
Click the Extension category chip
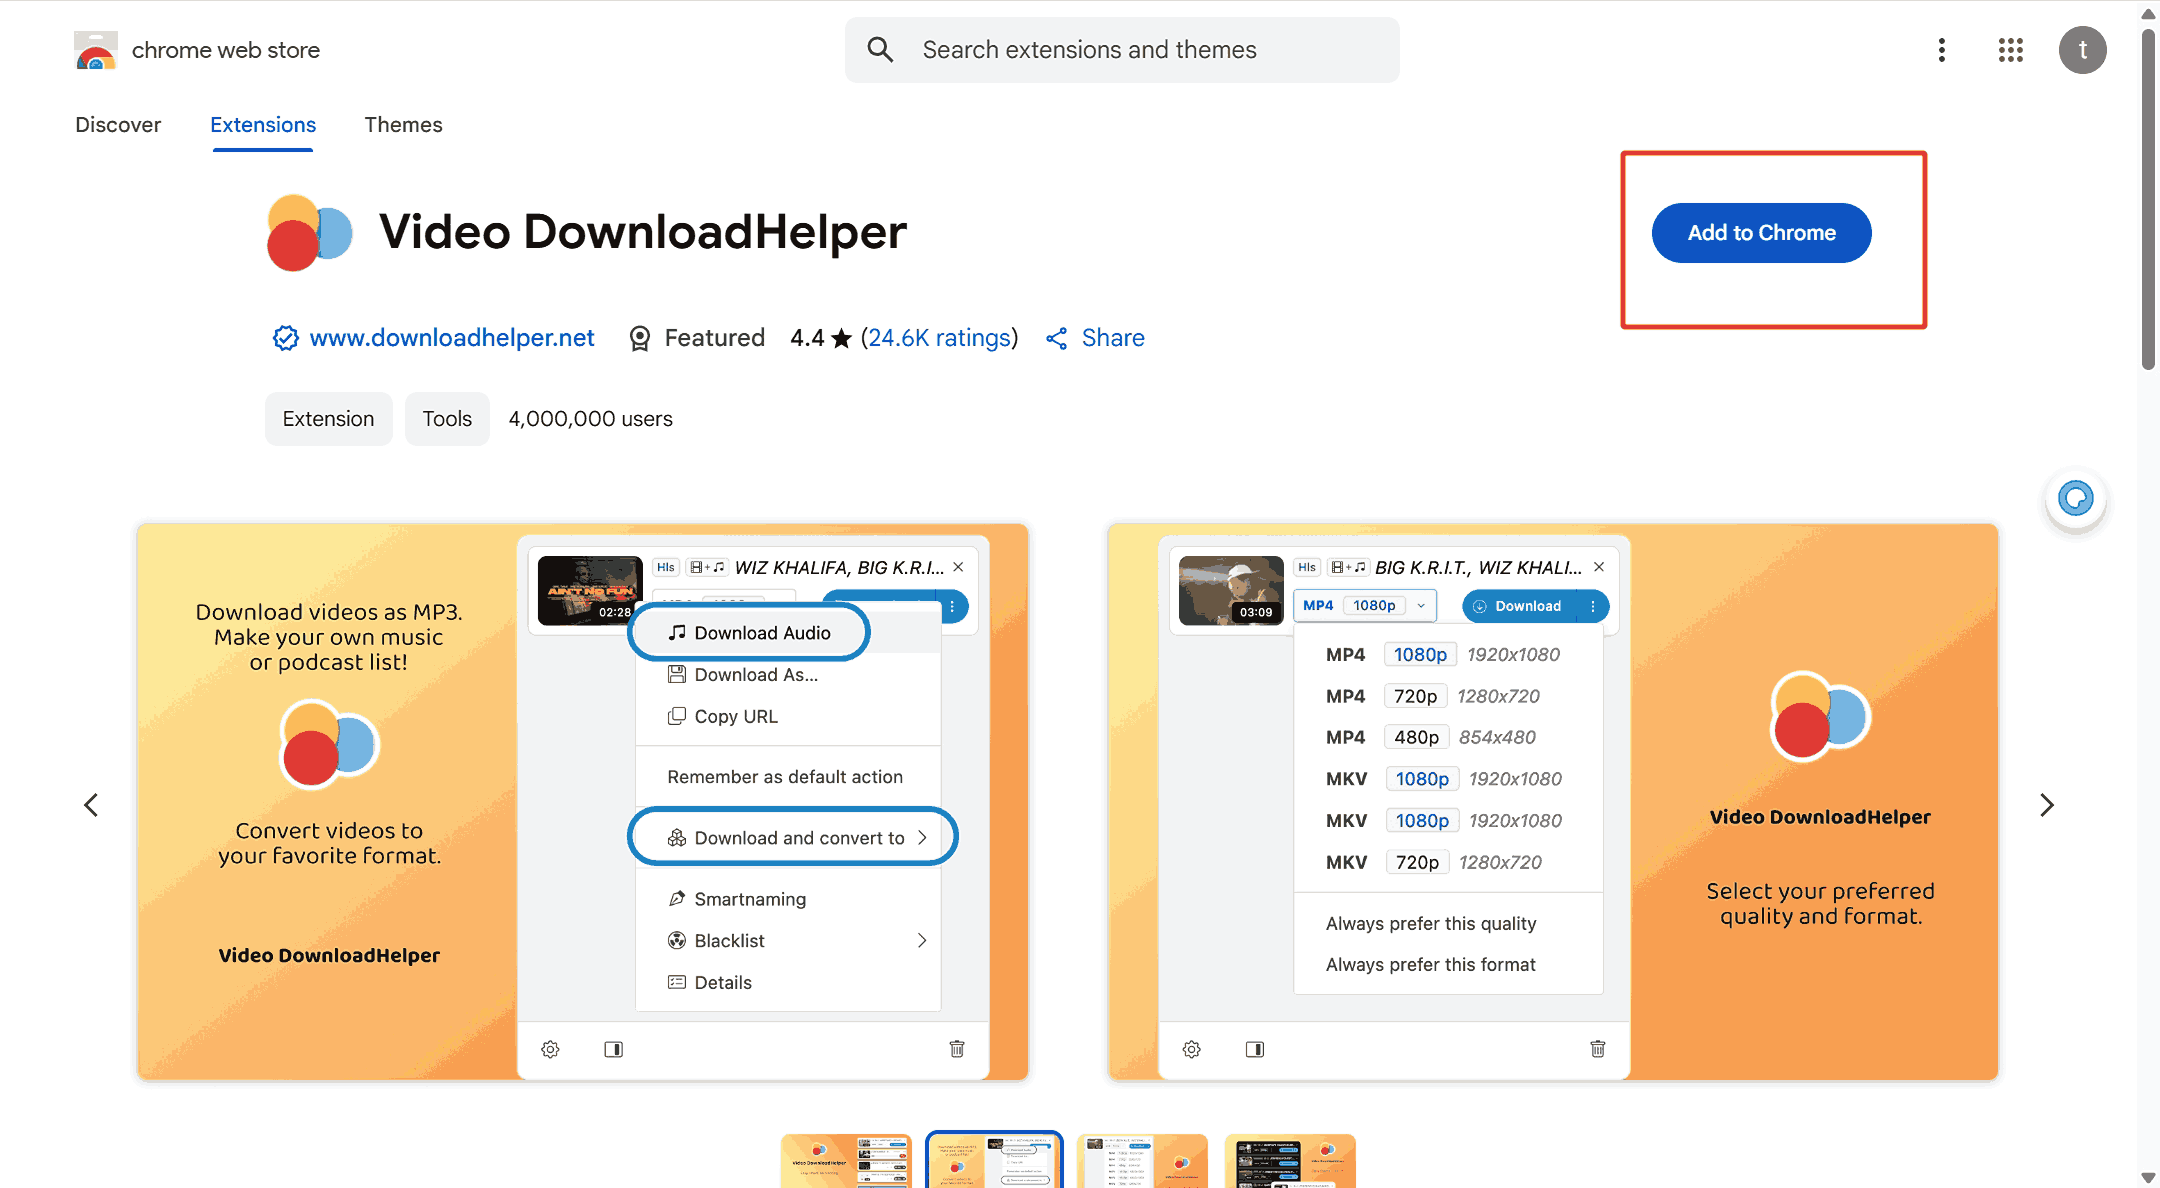(x=328, y=419)
